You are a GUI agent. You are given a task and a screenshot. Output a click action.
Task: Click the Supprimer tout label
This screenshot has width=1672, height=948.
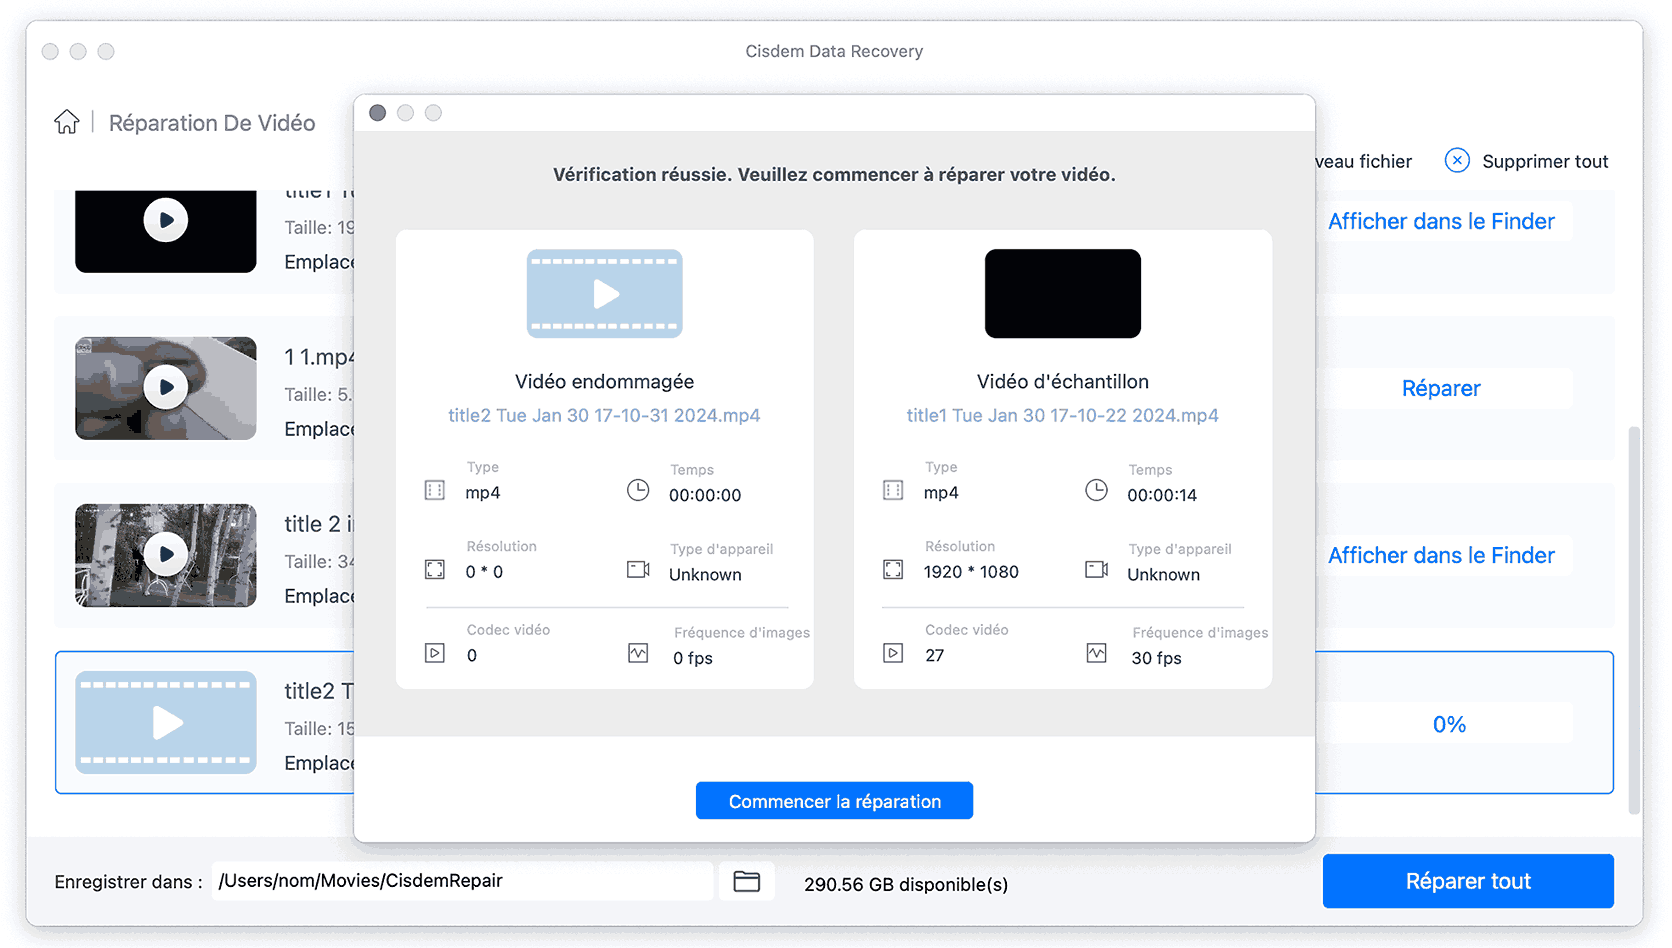(1545, 161)
